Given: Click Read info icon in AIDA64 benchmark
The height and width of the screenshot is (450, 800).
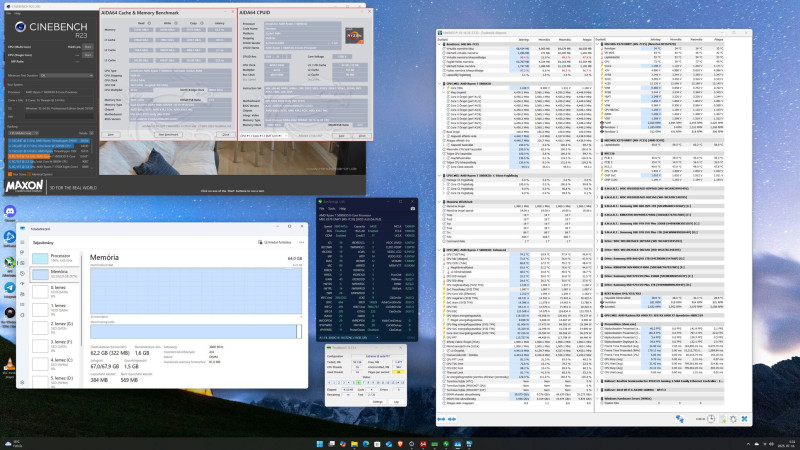Looking at the screenshot, I should coord(149,23).
